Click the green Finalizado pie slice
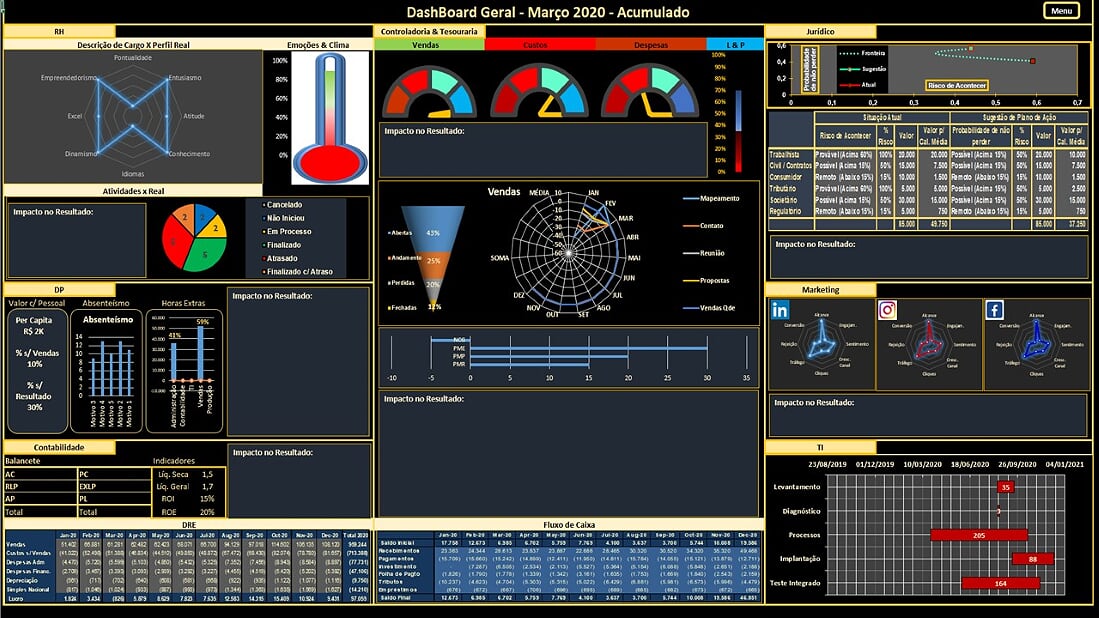Viewport: 1099px width, 618px height. click(205, 254)
